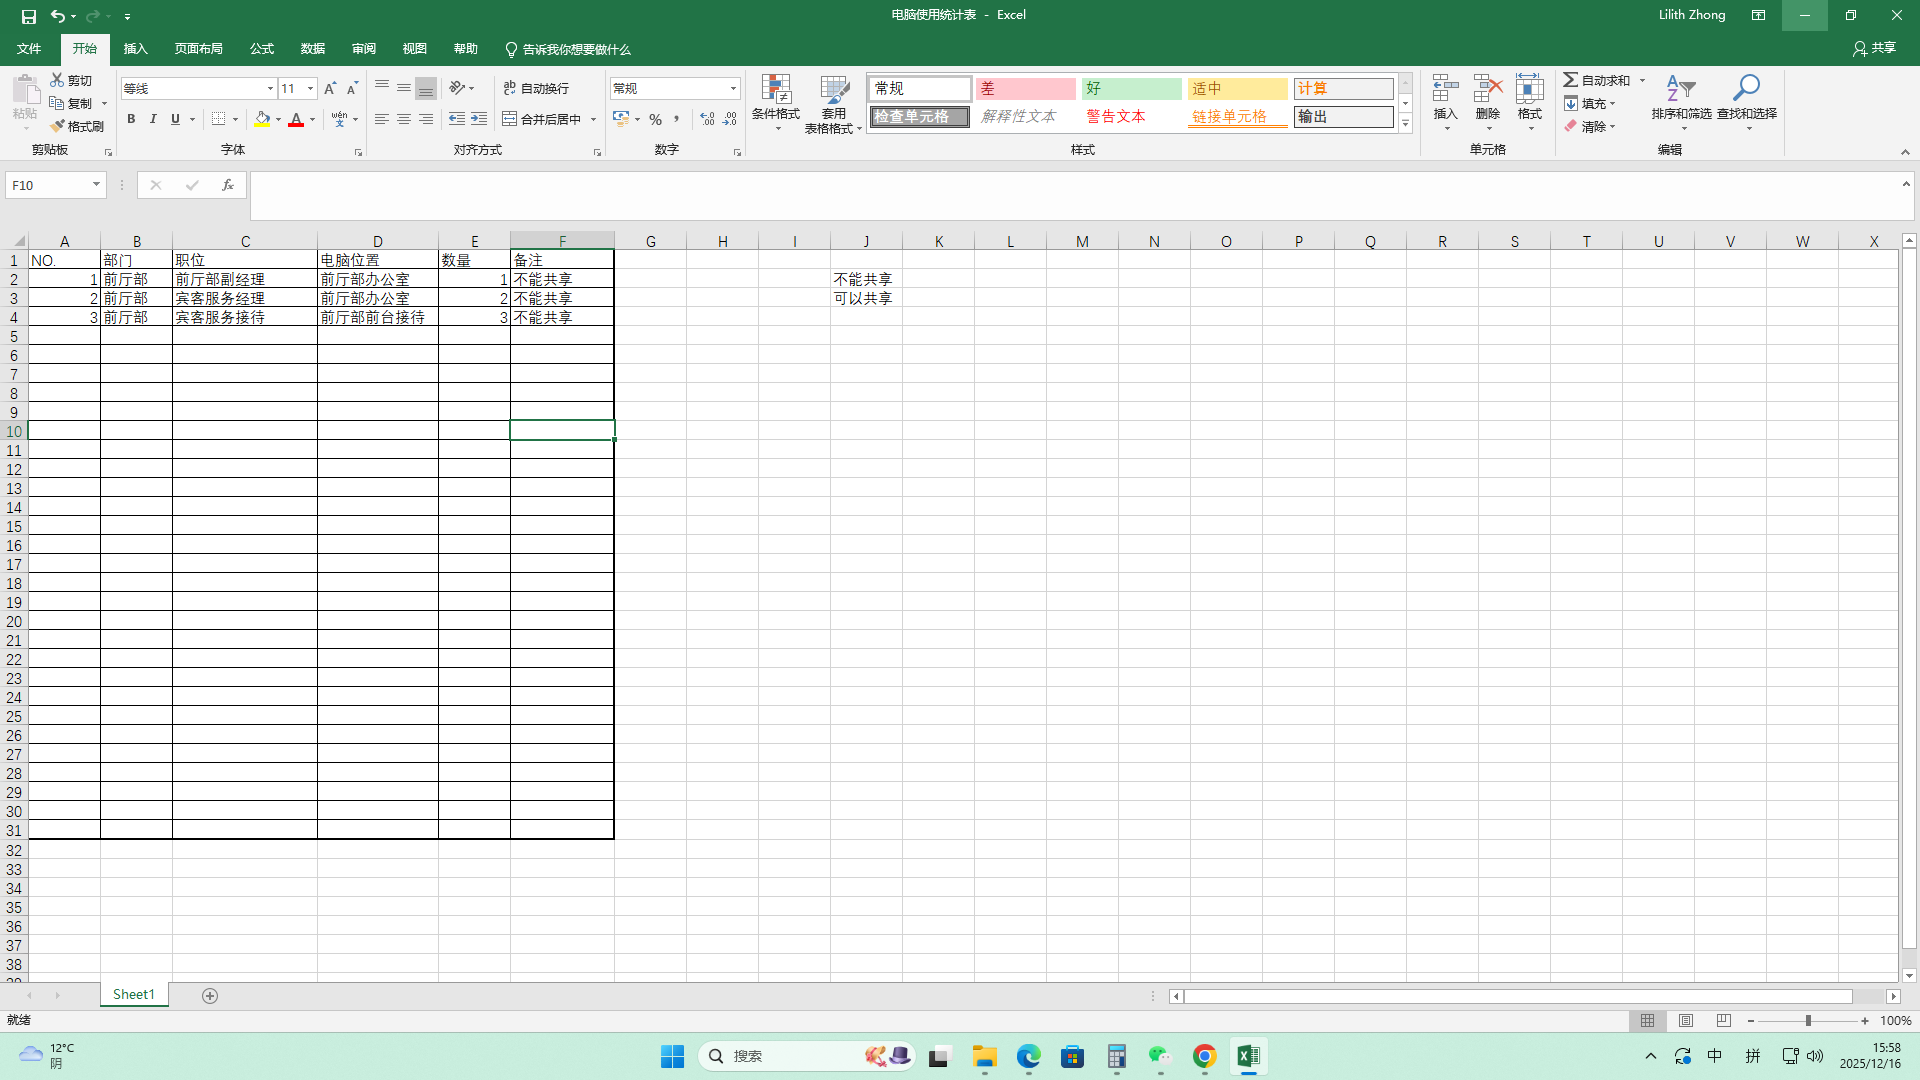1920x1080 pixels.
Task: Click the Merge and Center icon
Action: [x=510, y=119]
